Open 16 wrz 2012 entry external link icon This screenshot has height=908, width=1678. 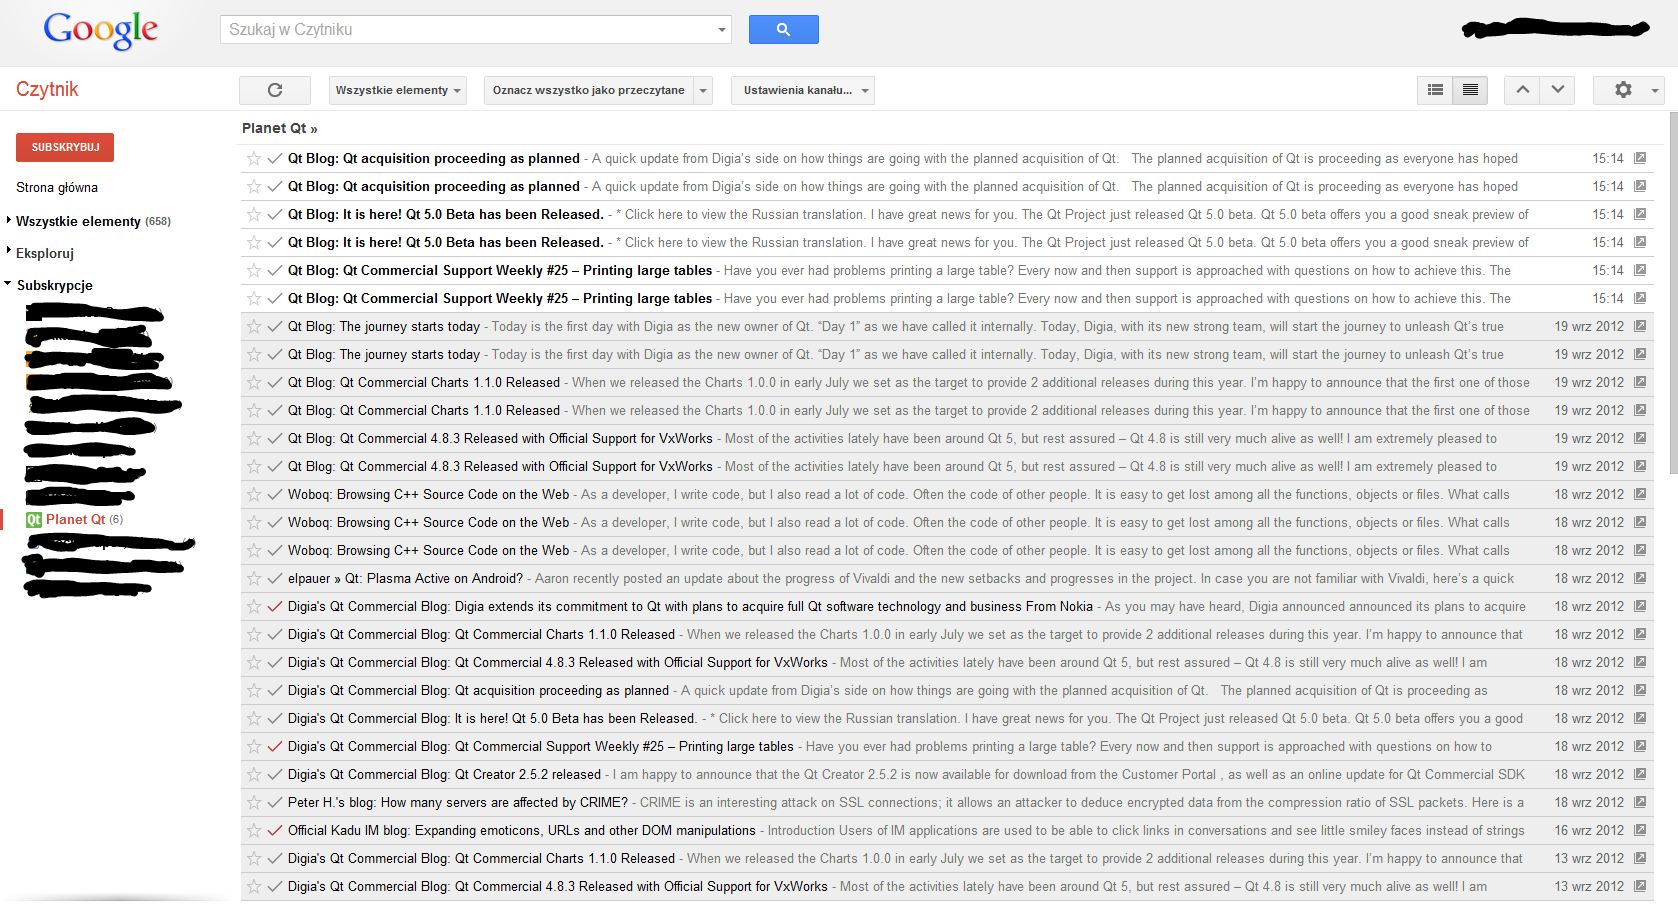coord(1640,830)
